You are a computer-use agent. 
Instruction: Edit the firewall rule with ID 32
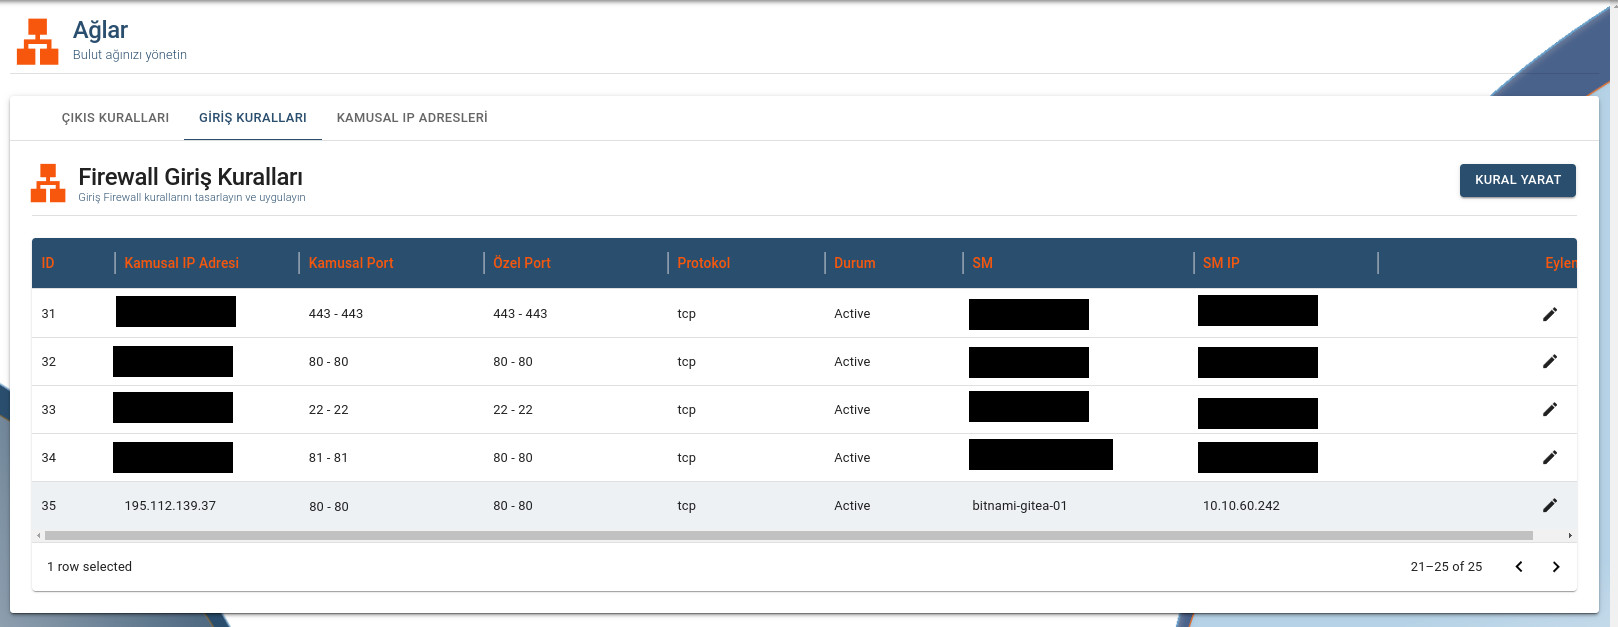1550,361
